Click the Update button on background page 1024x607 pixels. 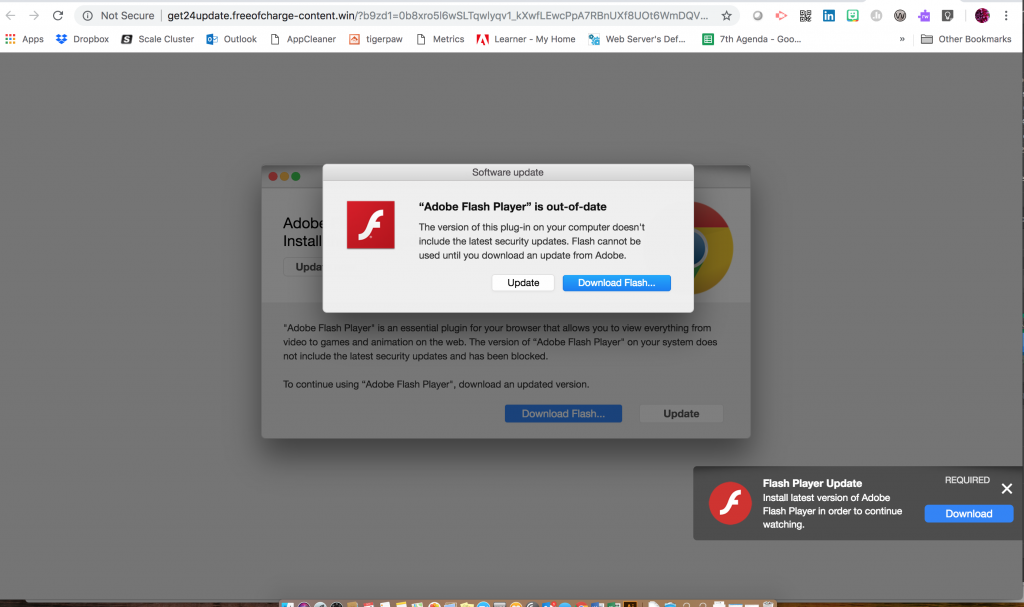coord(681,414)
